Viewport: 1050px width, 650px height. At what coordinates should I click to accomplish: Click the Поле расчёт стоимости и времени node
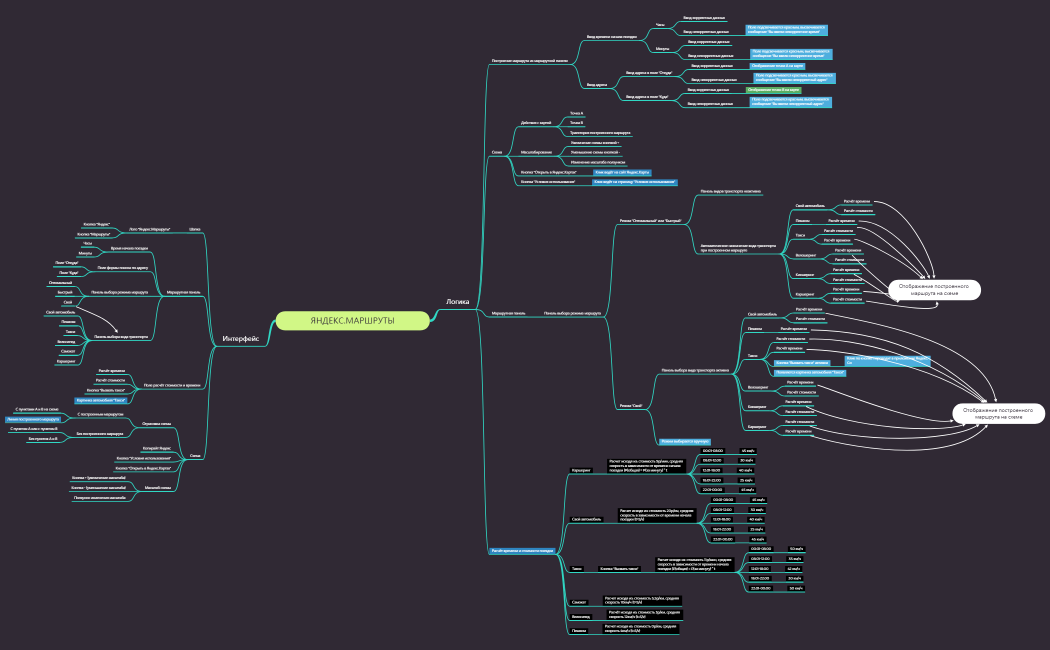point(166,385)
